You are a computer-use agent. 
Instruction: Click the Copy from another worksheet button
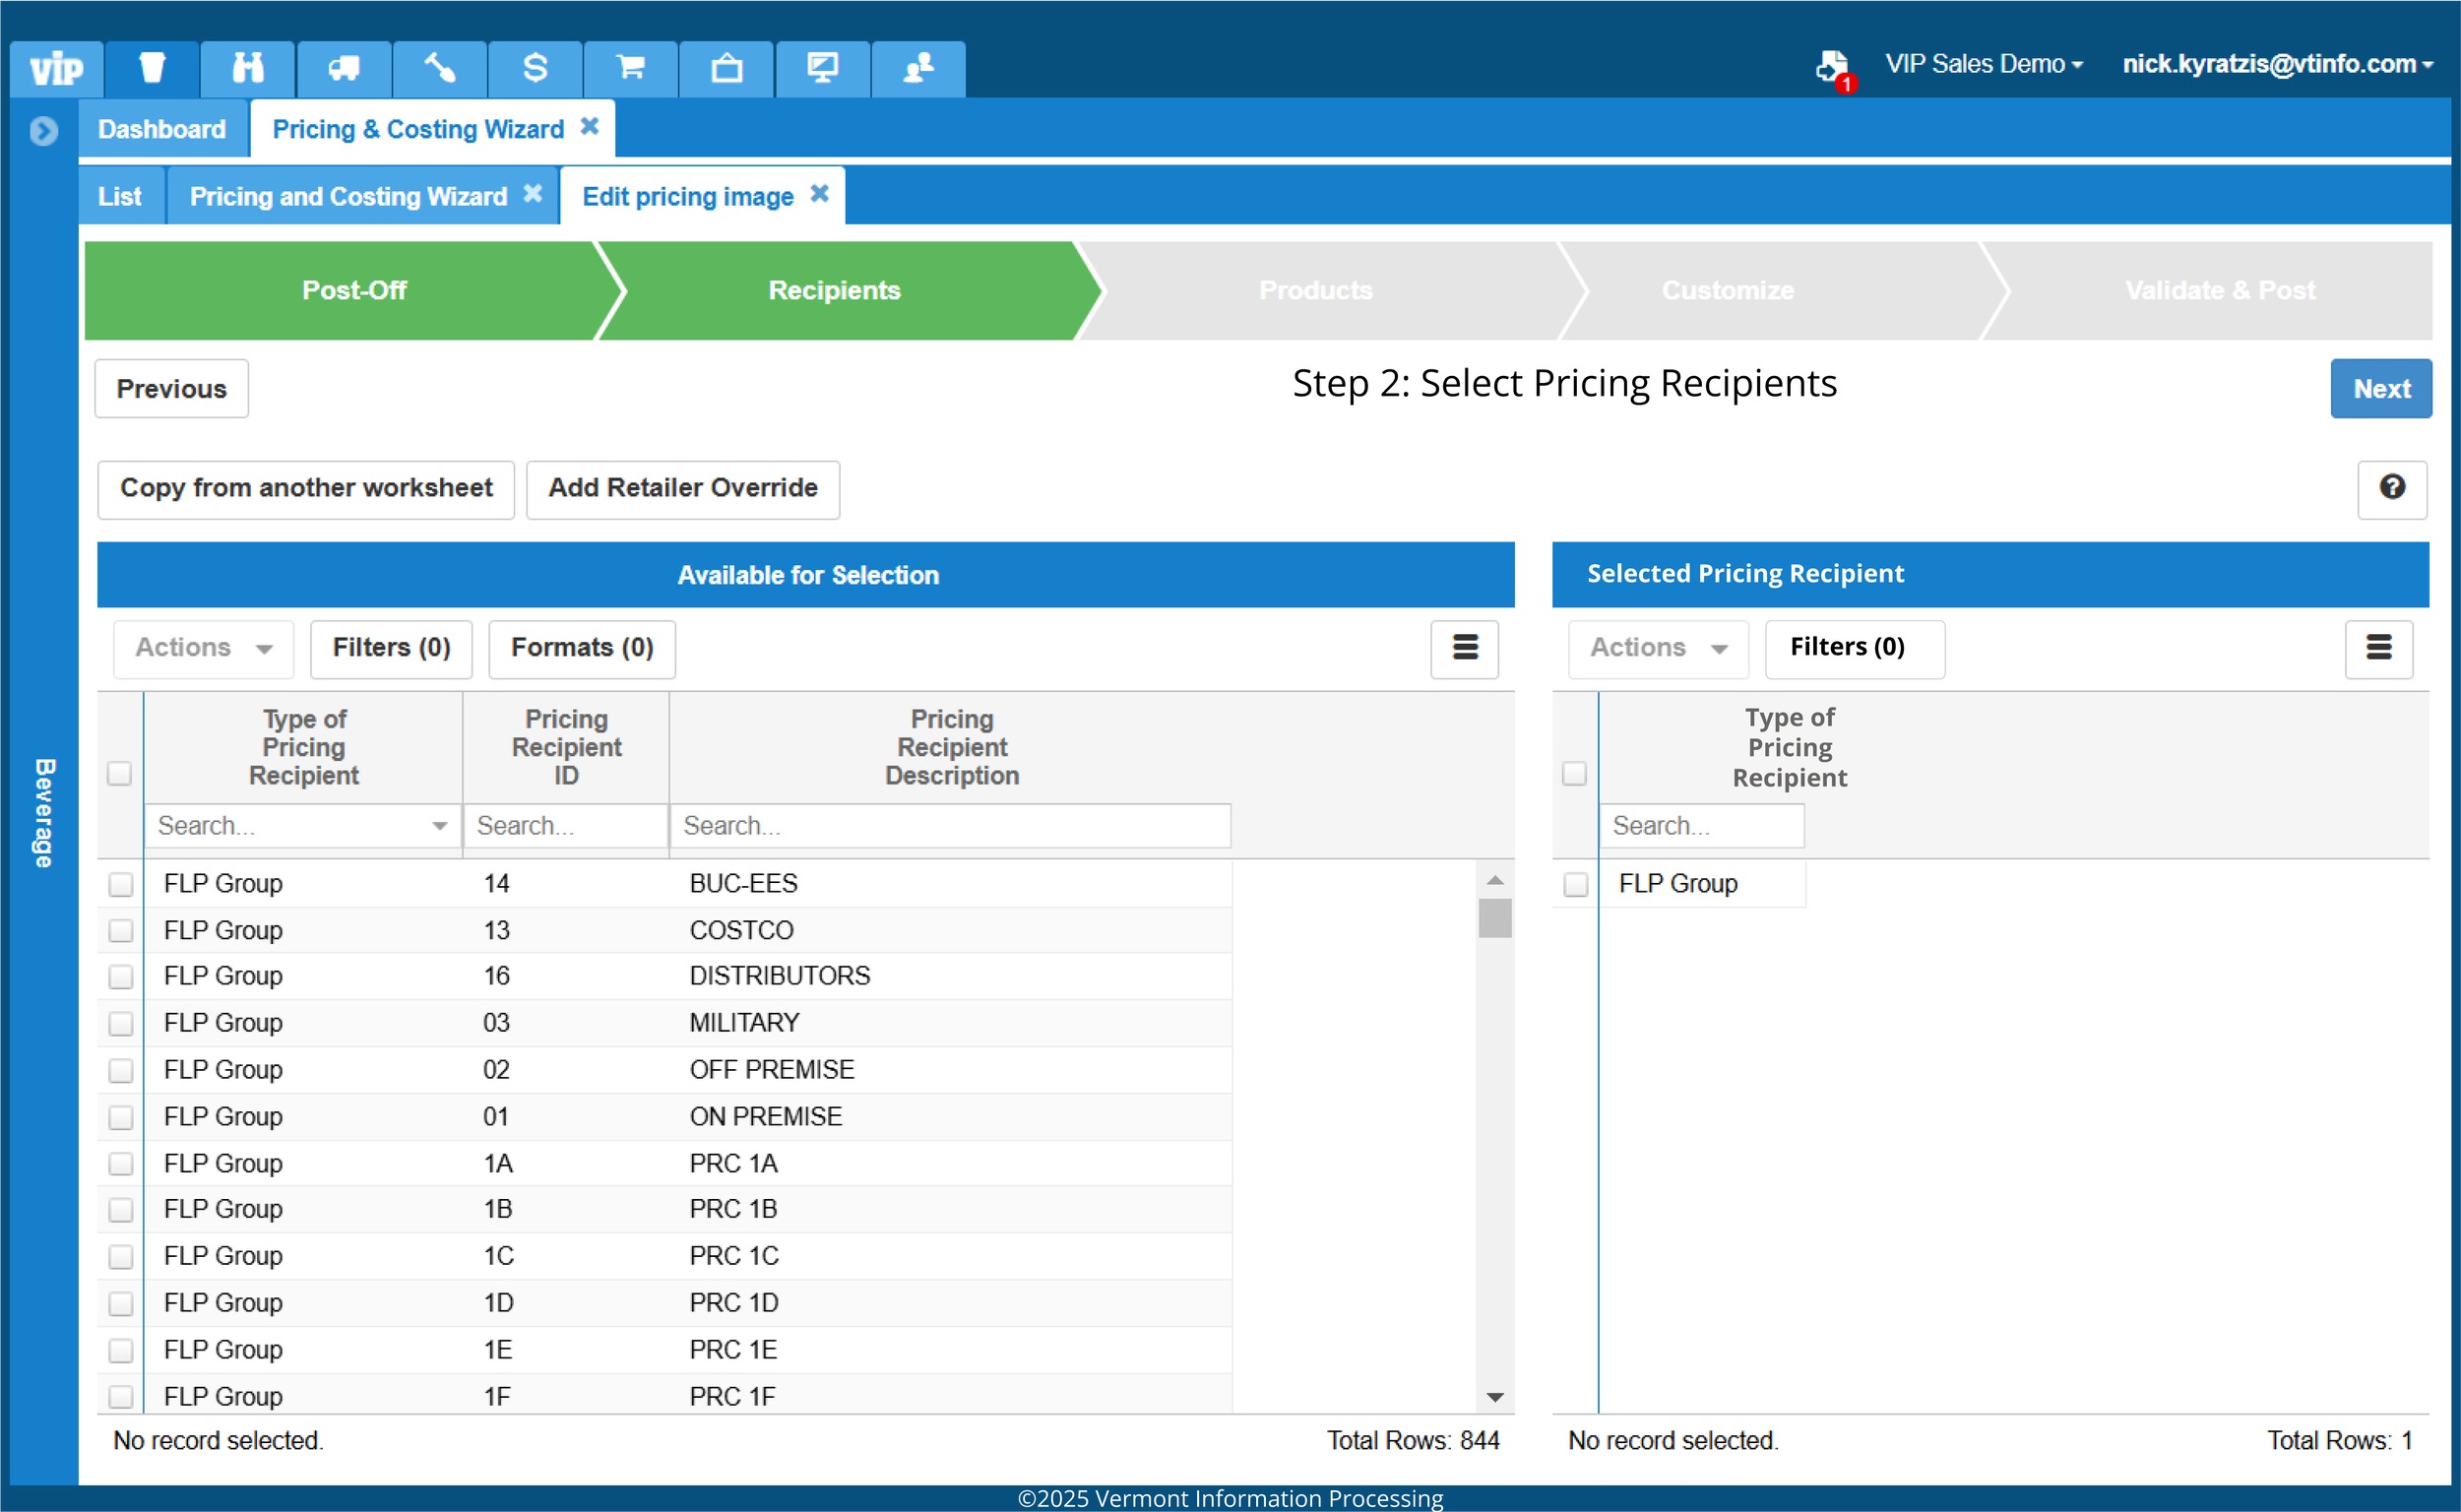click(x=306, y=489)
